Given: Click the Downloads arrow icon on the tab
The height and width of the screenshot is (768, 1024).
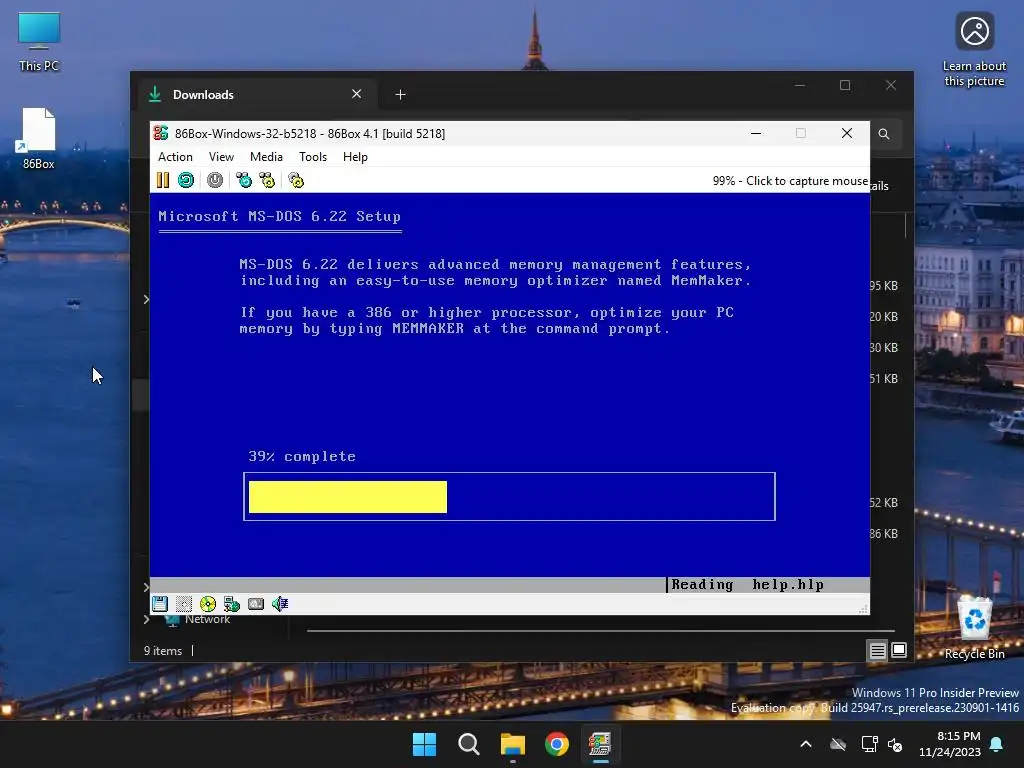Looking at the screenshot, I should click(155, 94).
